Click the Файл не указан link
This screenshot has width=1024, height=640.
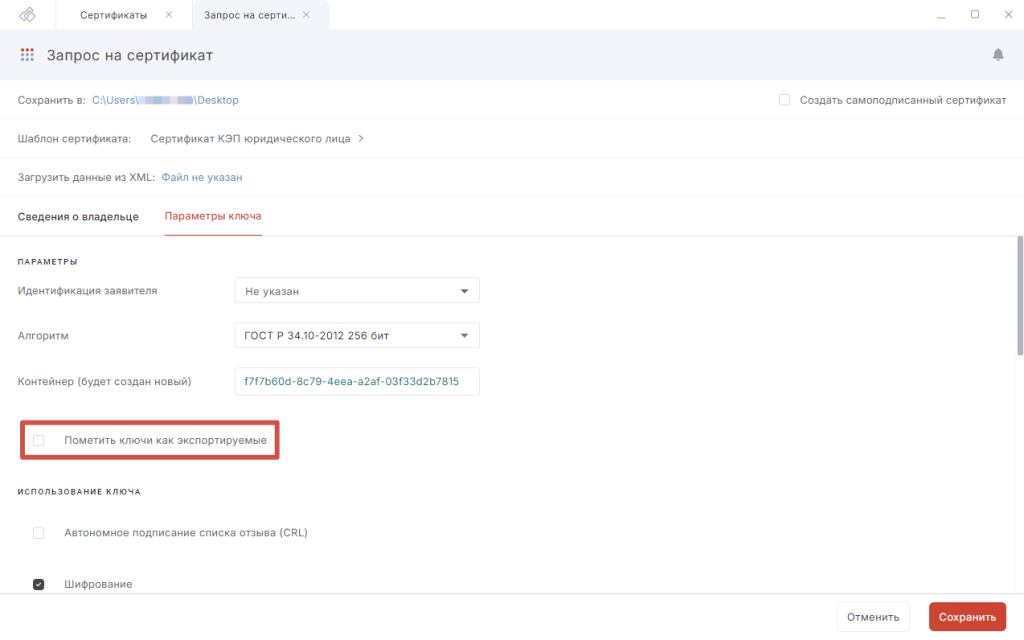click(202, 177)
